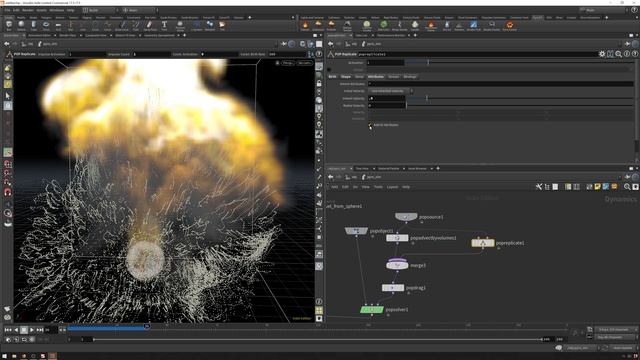Open Inherit Velocity dropdown
Image resolution: width=640 pixels, height=360 pixels.
coord(391,91)
